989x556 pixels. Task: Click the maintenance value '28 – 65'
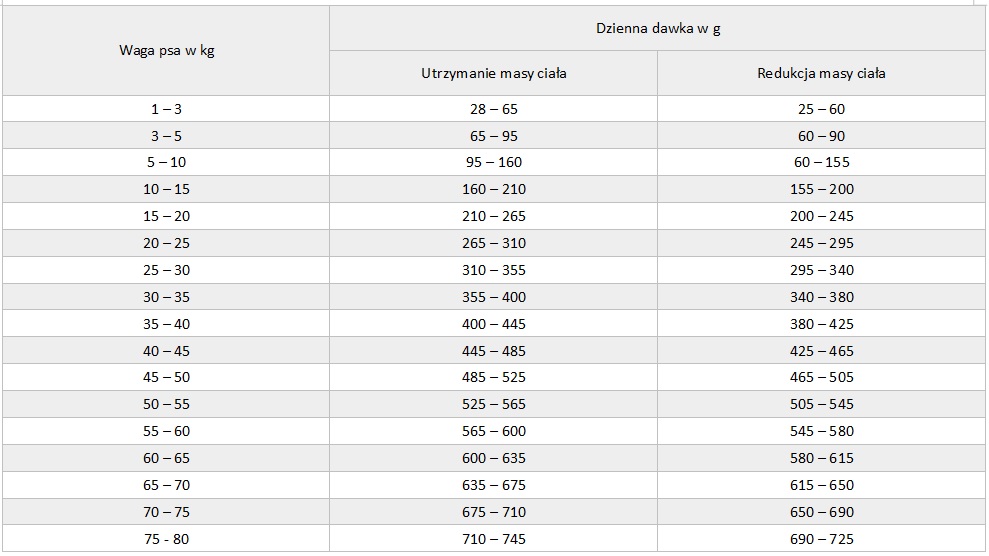click(494, 109)
